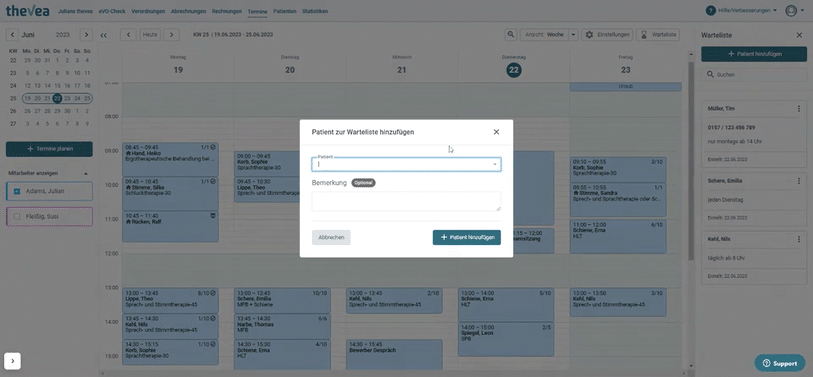
Task: Open the Abrechnungen menu
Action: pos(188,11)
